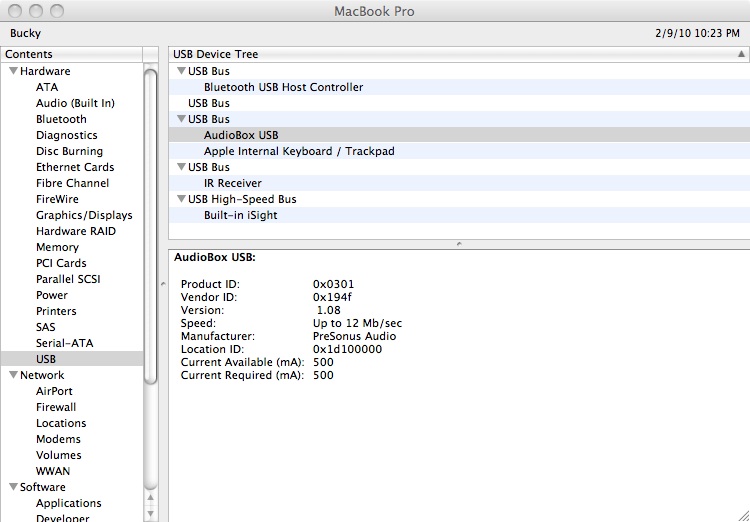
Task: Select the empty USB Bus row without triangle
Action: 459,103
